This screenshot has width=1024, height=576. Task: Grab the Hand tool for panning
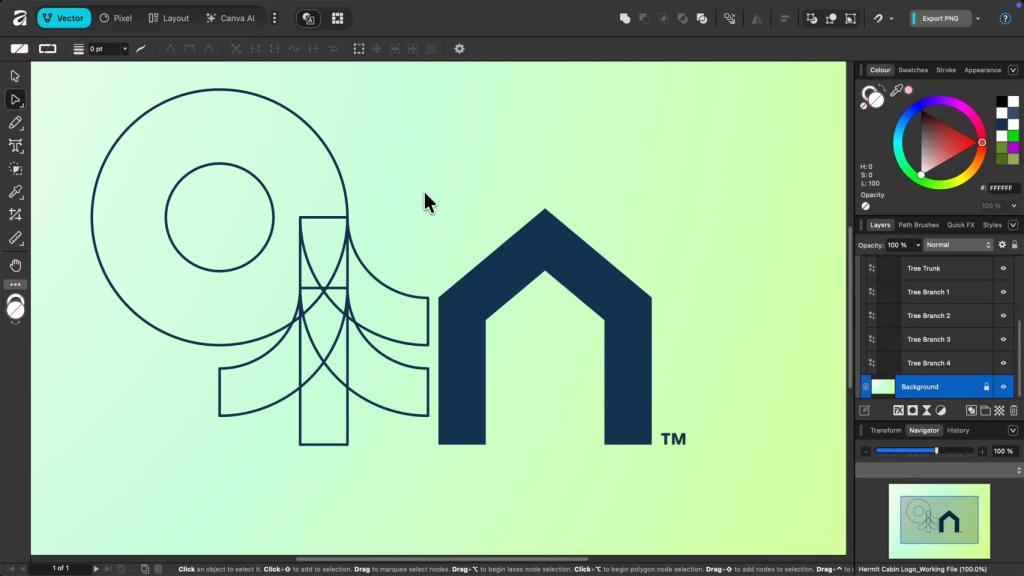point(15,265)
